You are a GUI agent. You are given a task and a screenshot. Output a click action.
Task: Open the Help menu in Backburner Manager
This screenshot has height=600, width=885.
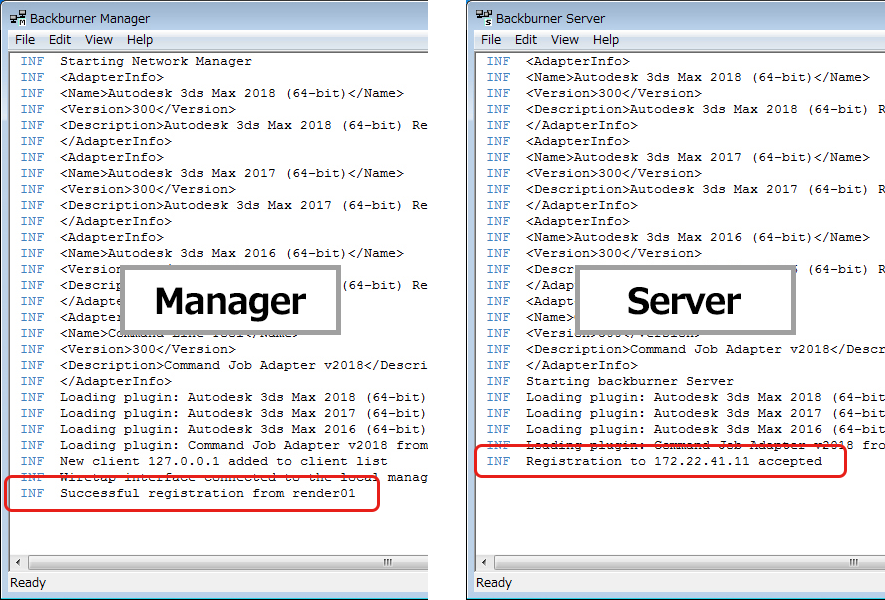(140, 40)
